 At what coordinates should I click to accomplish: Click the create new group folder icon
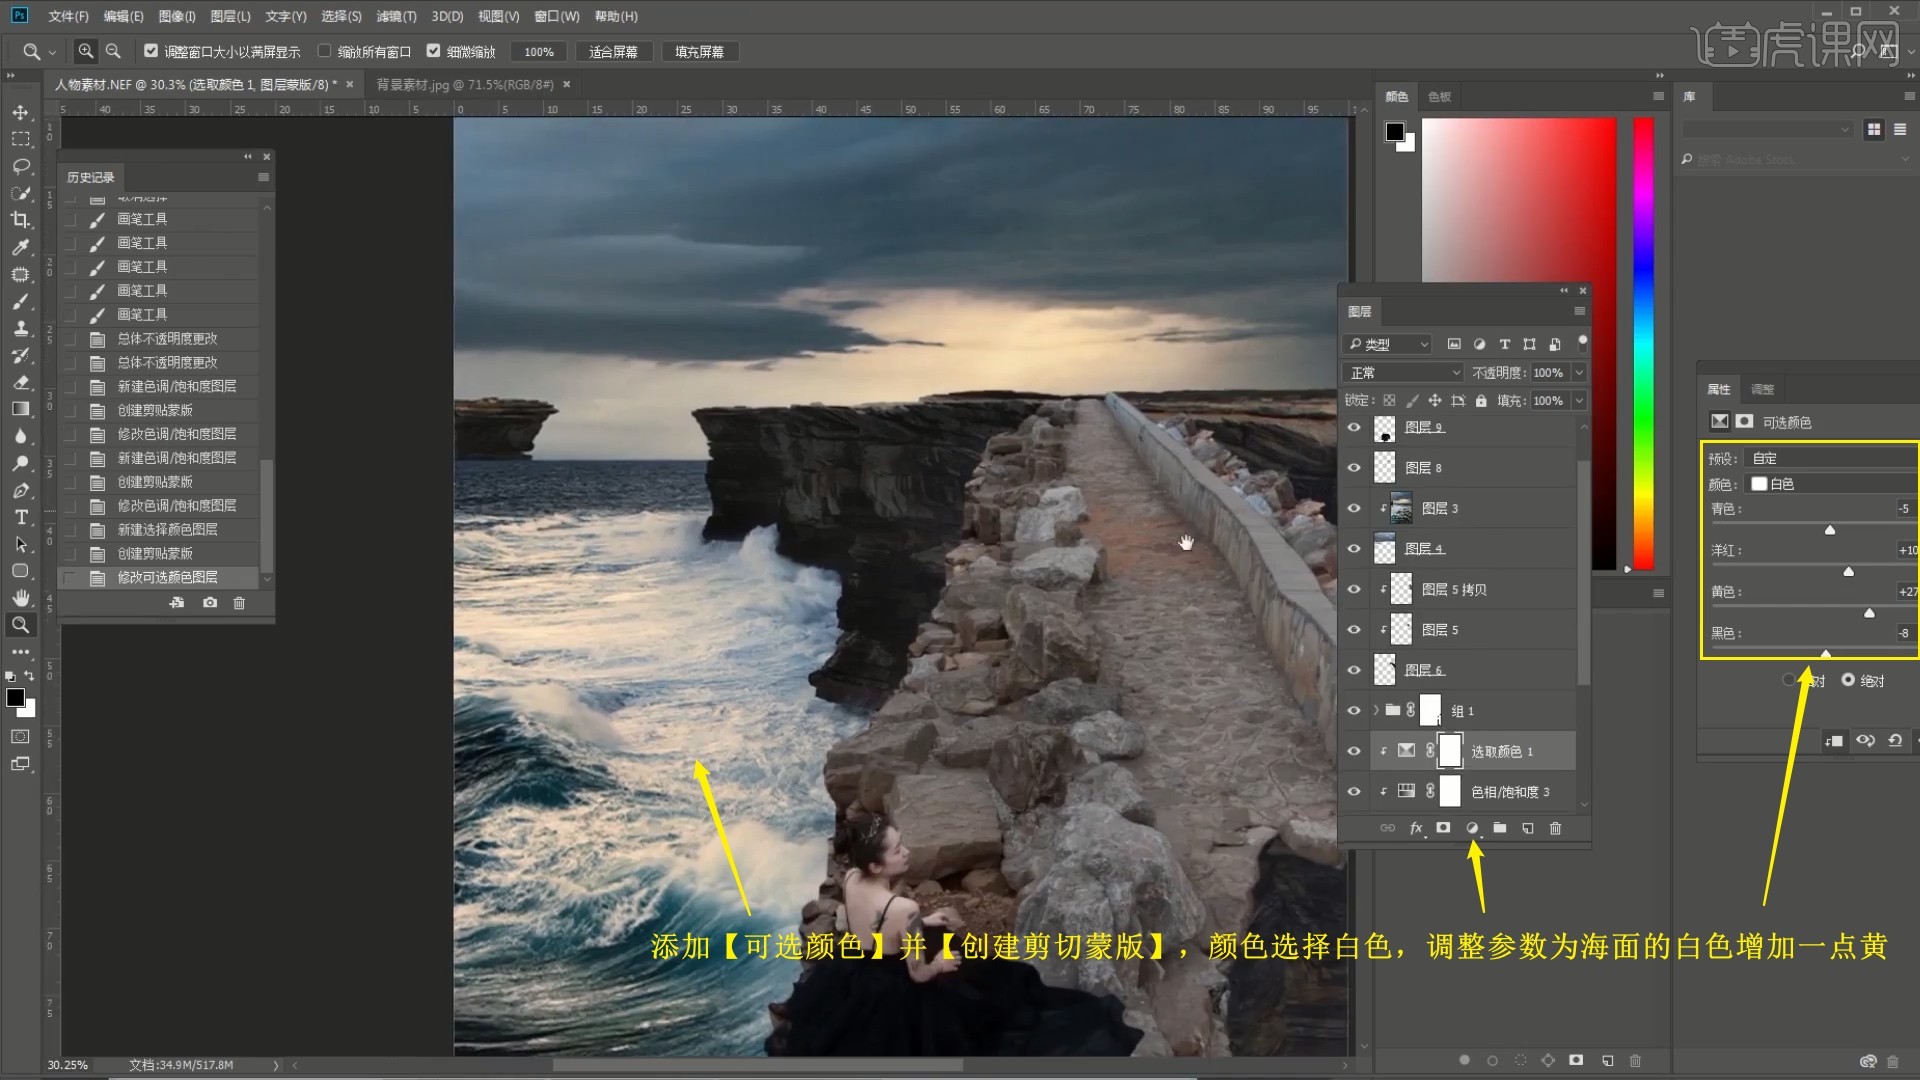click(x=1500, y=828)
